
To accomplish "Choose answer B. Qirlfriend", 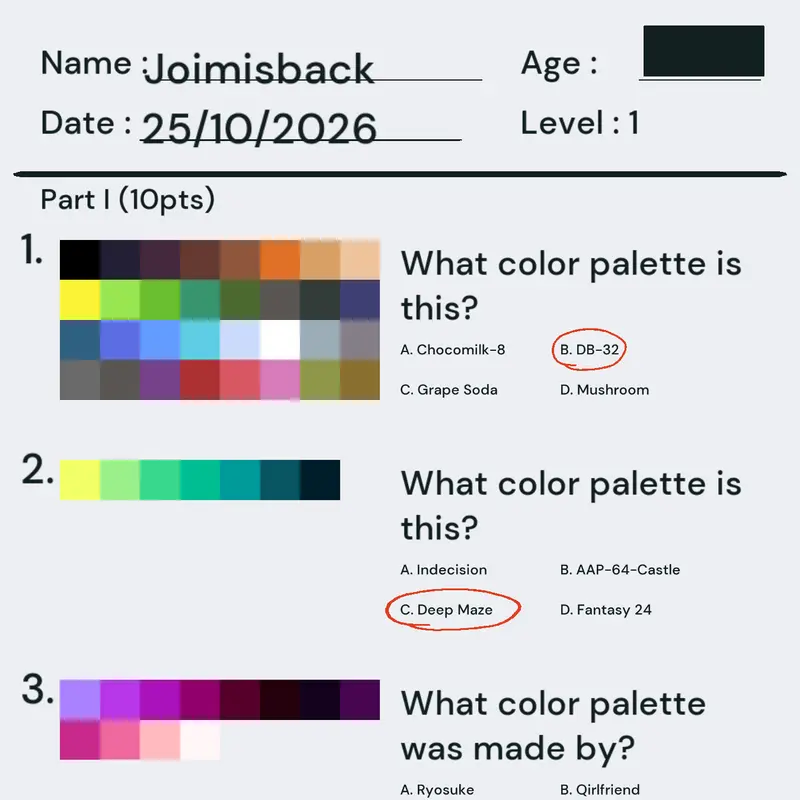I will (x=599, y=790).
